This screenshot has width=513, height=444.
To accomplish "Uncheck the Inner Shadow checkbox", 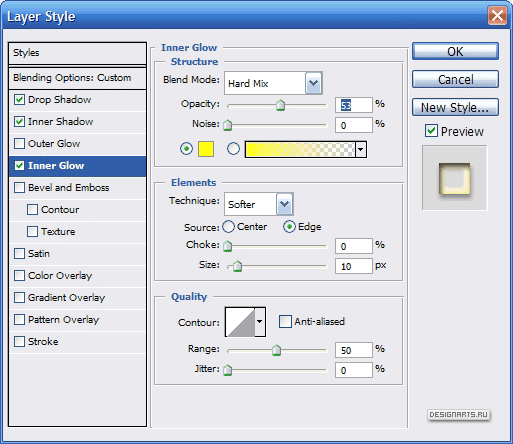I will click(x=19, y=121).
